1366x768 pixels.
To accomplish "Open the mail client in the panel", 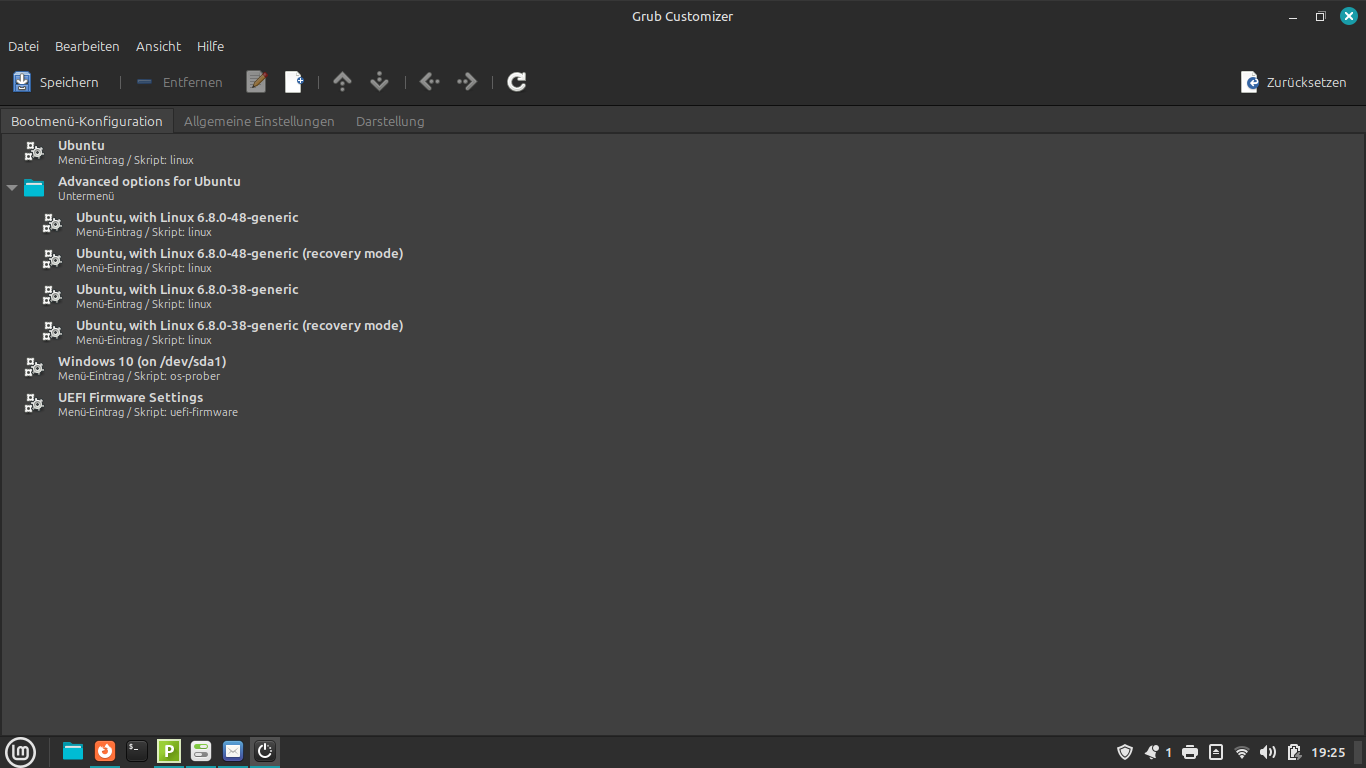I will [x=233, y=751].
